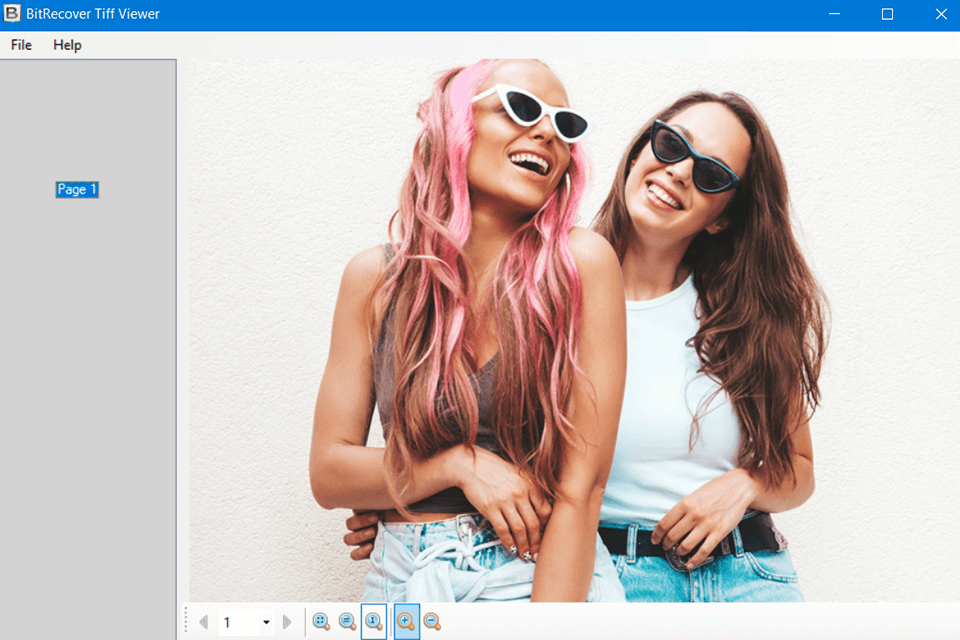Open the Help menu
The height and width of the screenshot is (640, 960).
point(67,45)
